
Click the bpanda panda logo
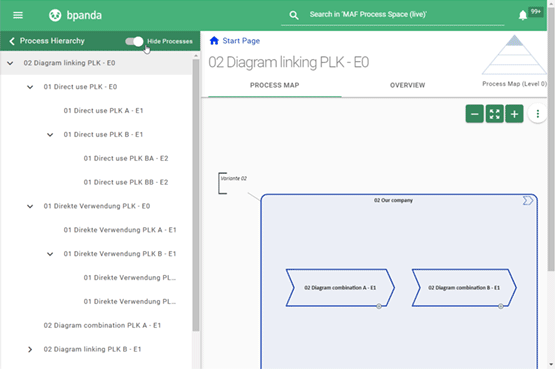[x=55, y=15]
